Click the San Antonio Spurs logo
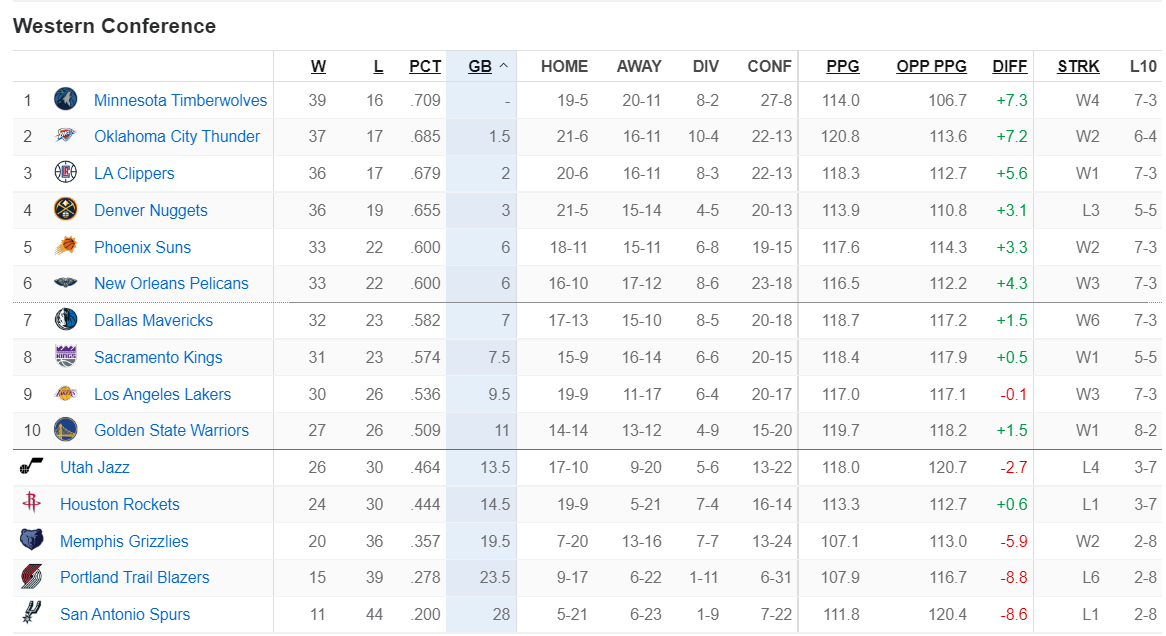The image size is (1166, 636). click(x=31, y=612)
